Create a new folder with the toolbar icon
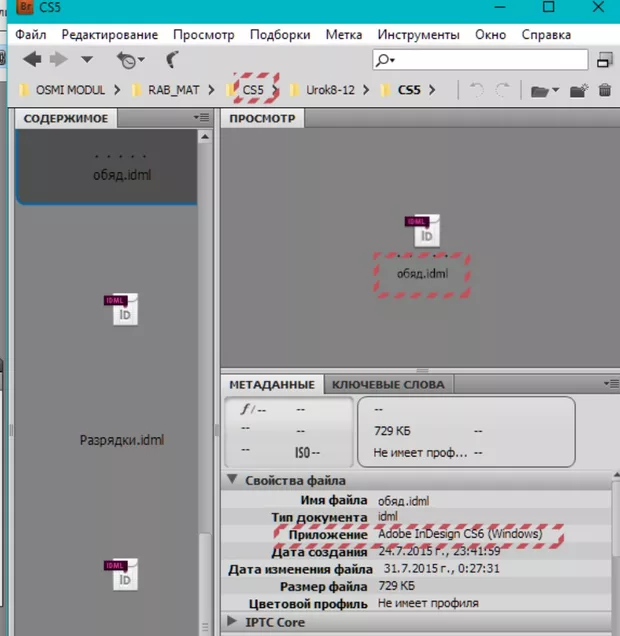 coord(579,90)
